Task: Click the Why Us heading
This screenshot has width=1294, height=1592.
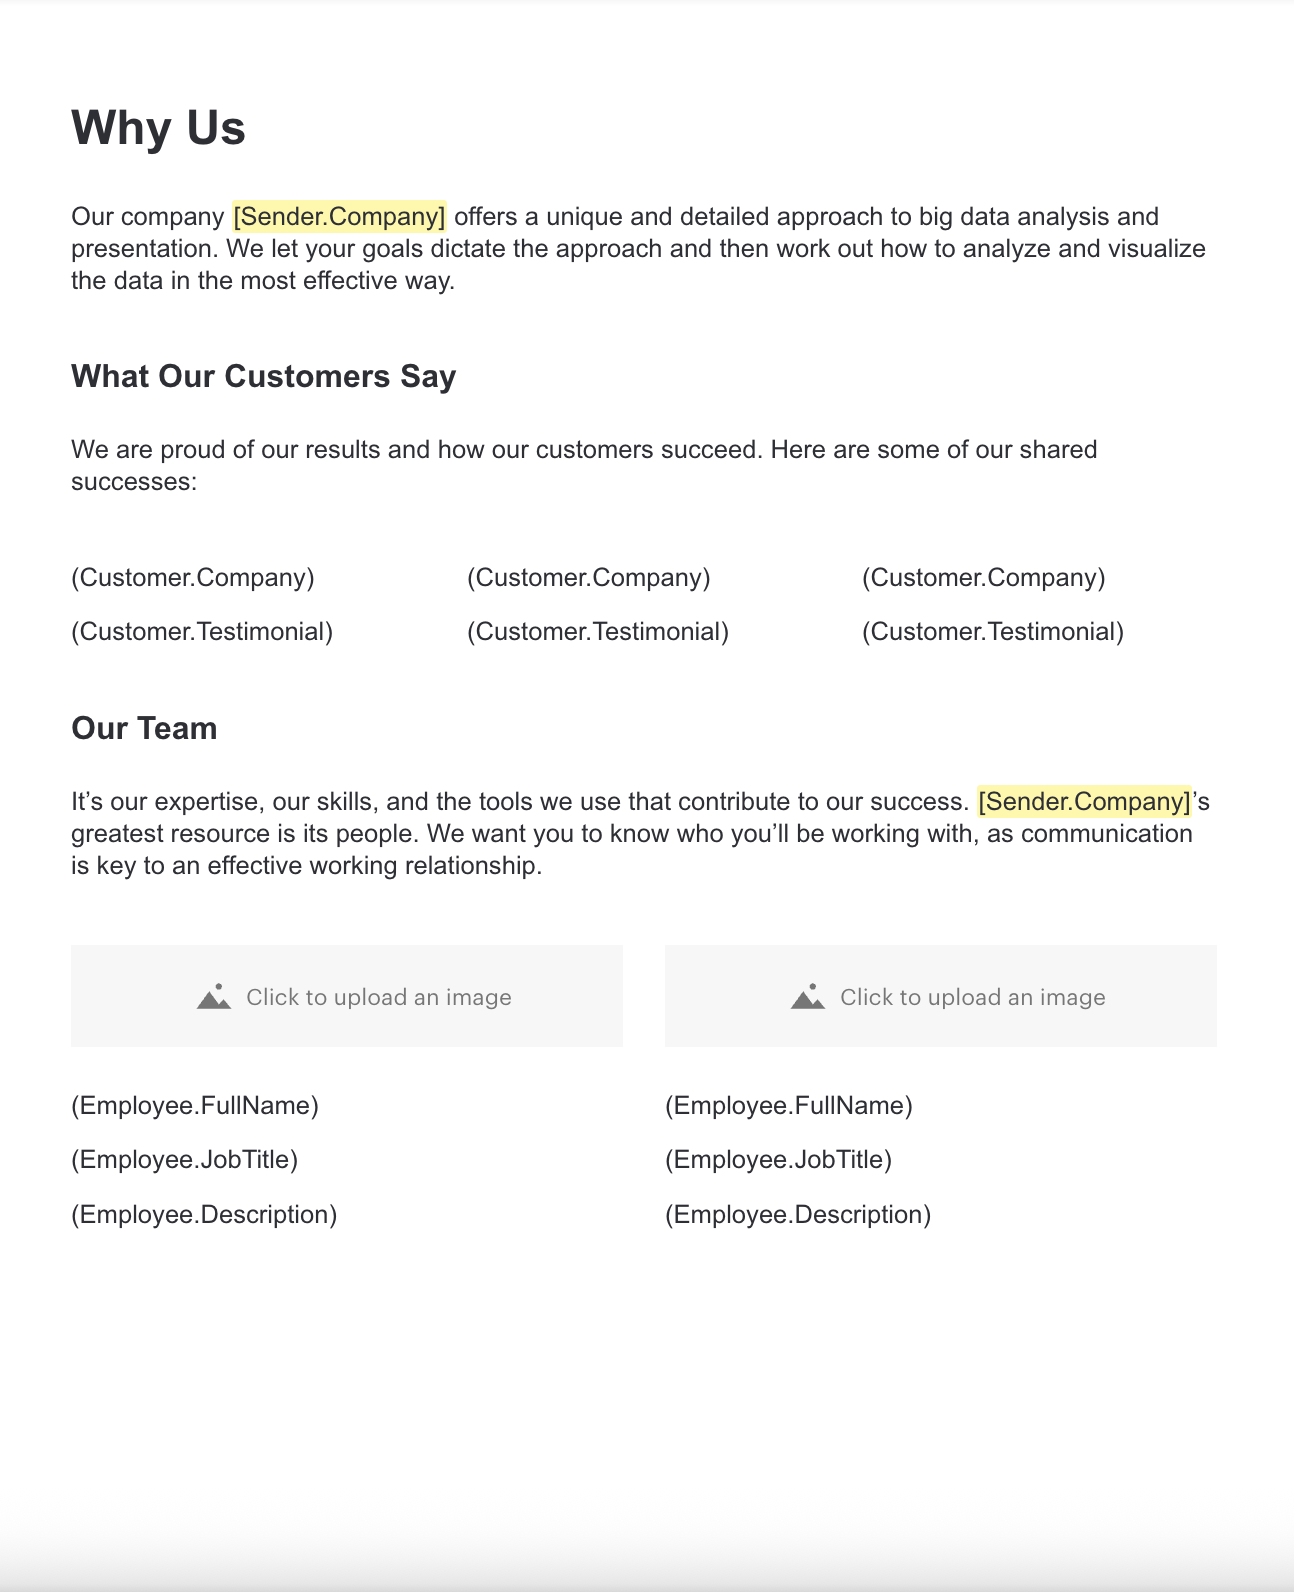Action: [x=158, y=128]
